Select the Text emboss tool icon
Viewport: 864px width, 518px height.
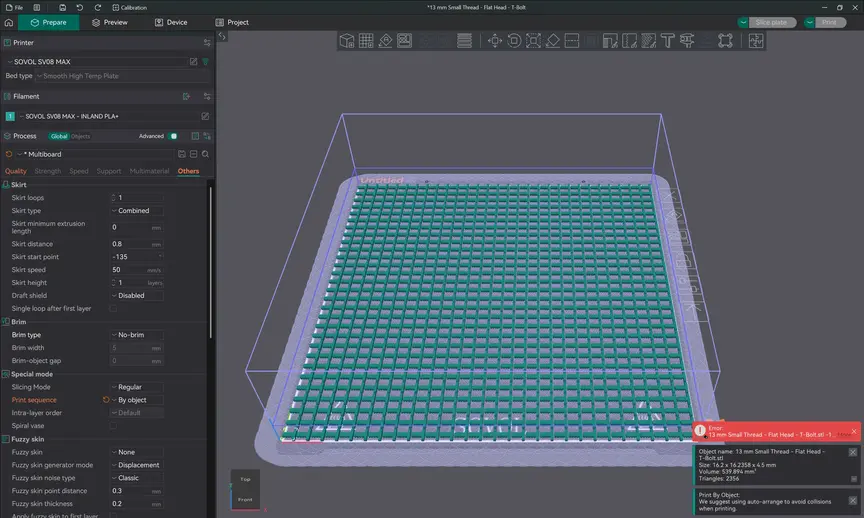667,41
